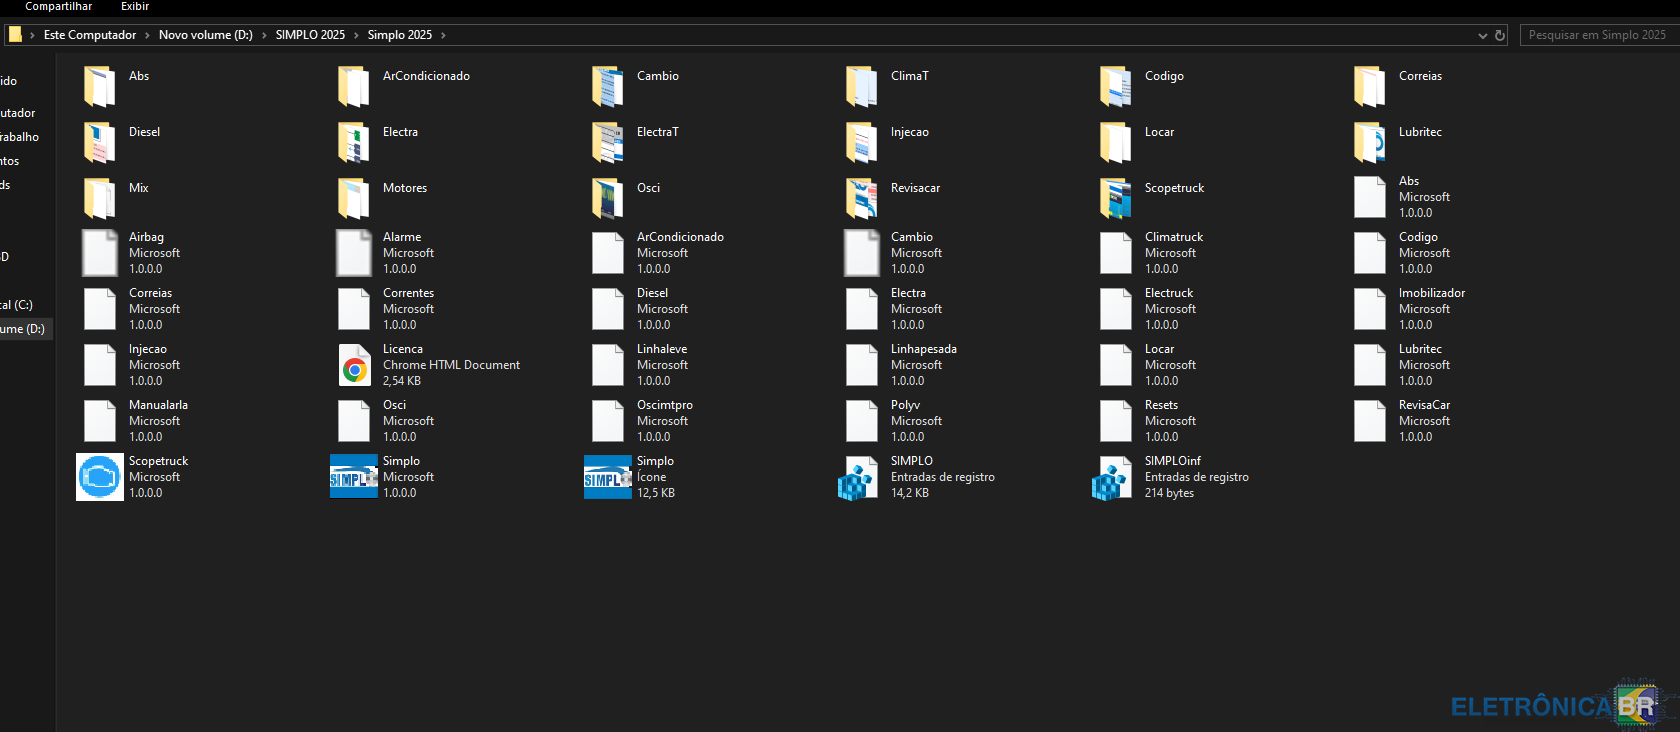Select the Simplo Ícone file
1680x732 pixels.
[x=608, y=477]
